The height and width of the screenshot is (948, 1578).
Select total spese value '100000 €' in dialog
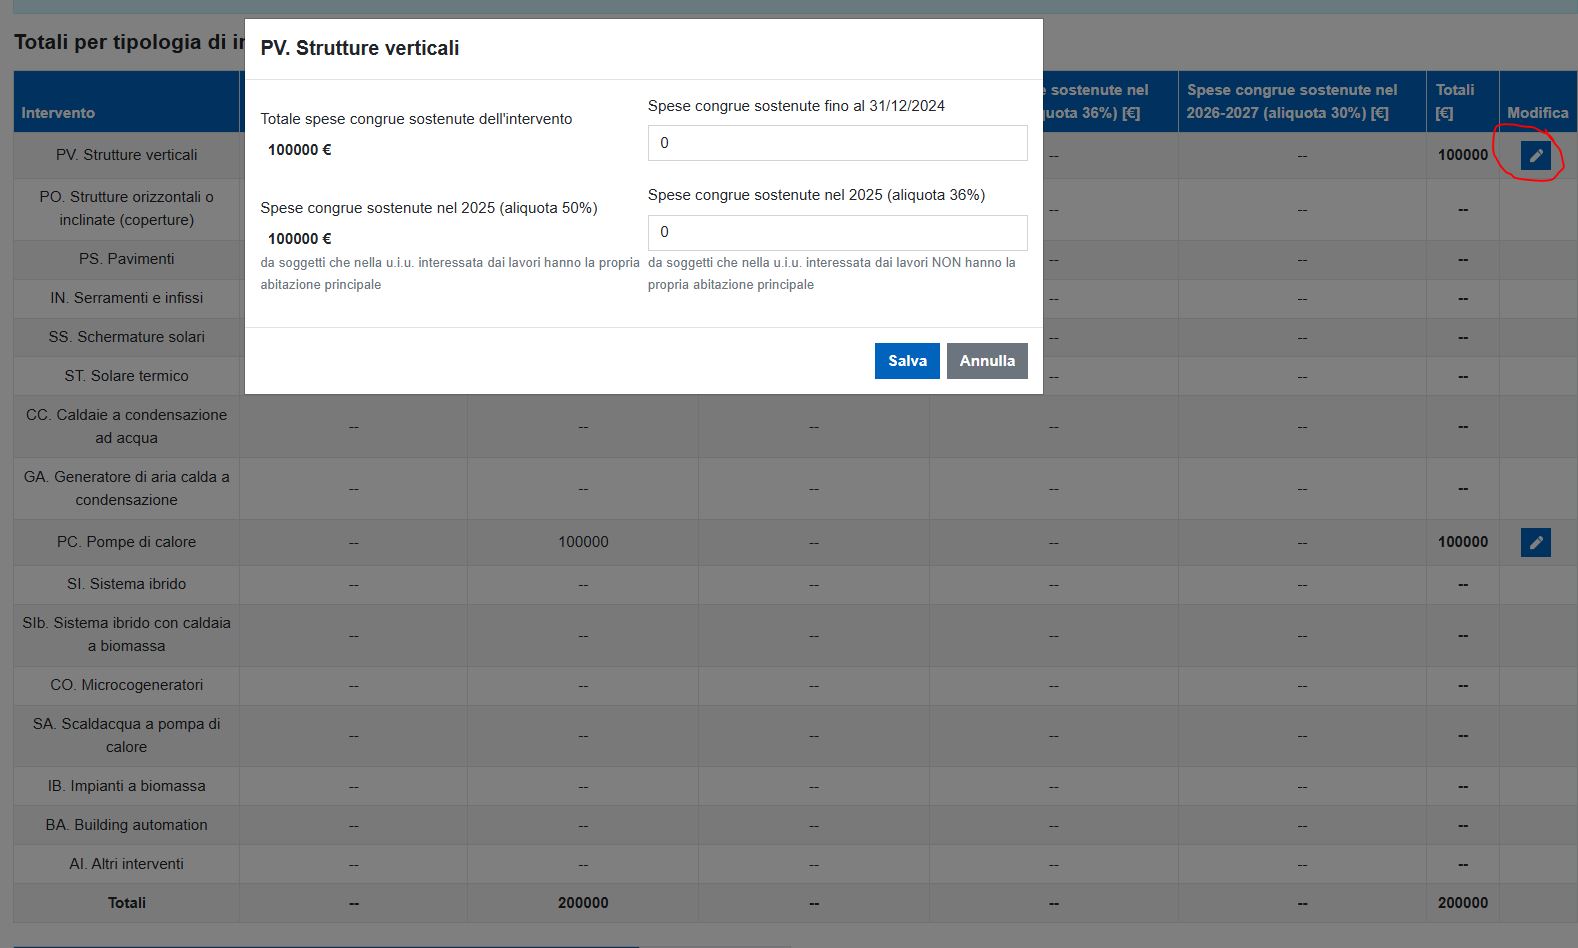pos(299,150)
